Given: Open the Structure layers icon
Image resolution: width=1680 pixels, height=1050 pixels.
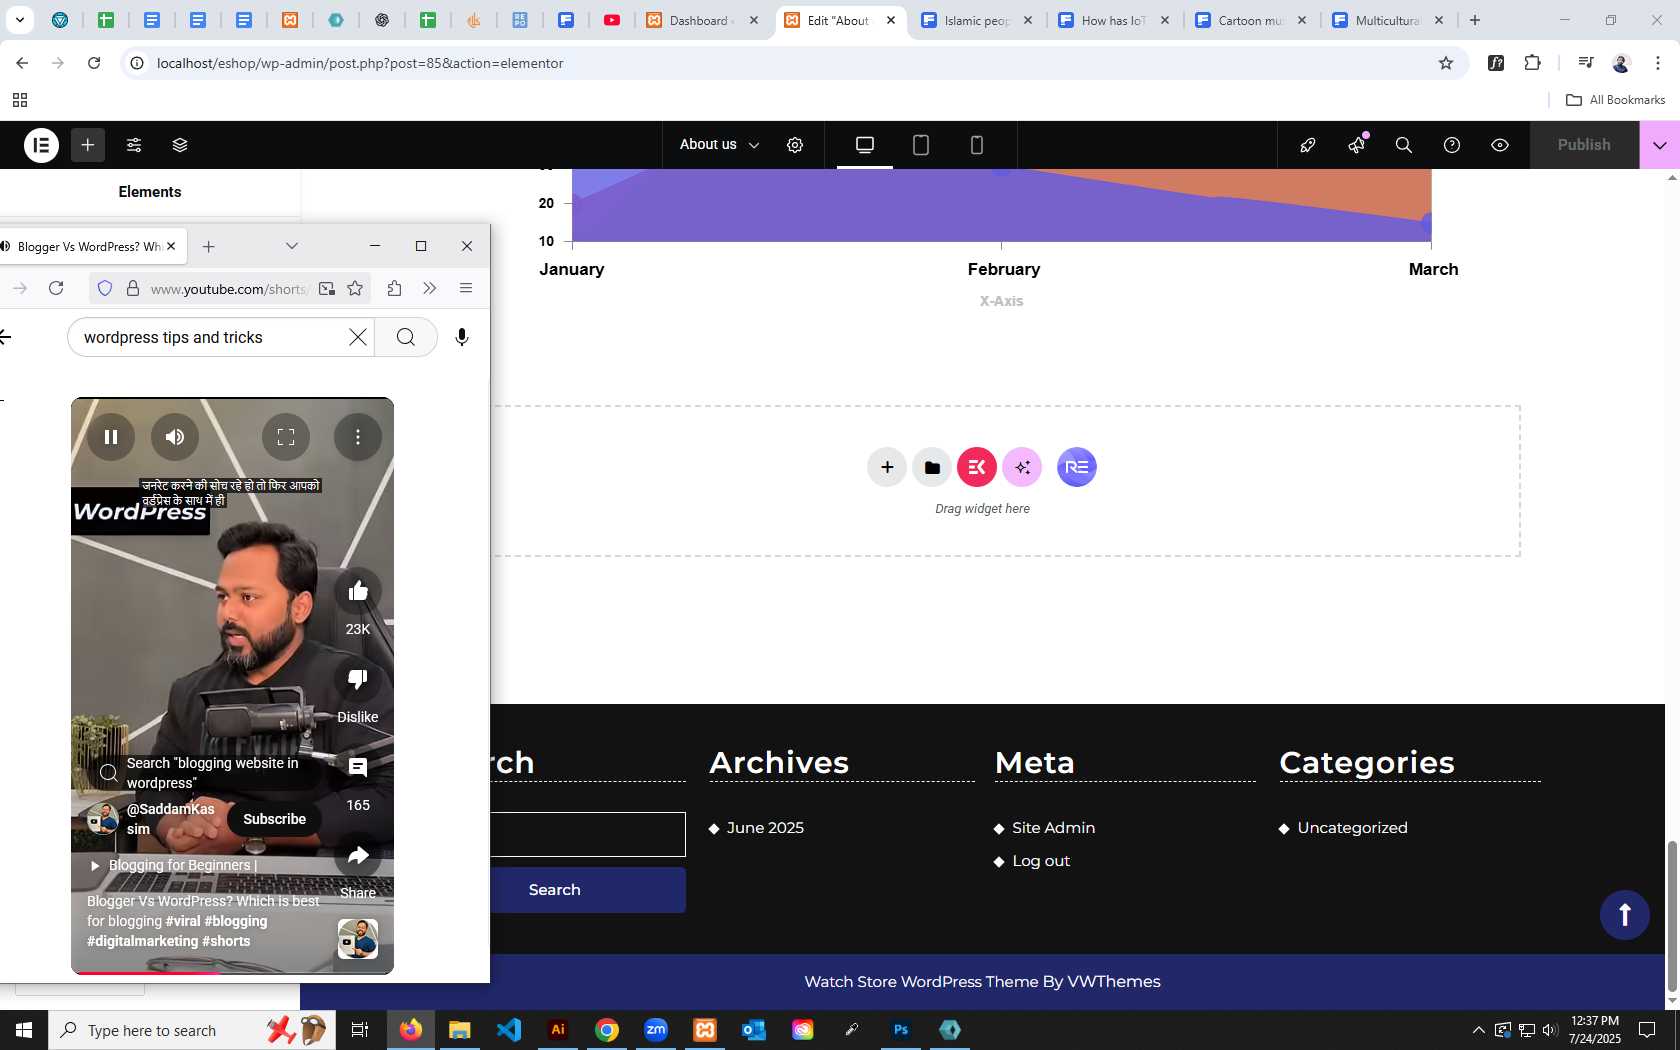Looking at the screenshot, I should [x=180, y=145].
